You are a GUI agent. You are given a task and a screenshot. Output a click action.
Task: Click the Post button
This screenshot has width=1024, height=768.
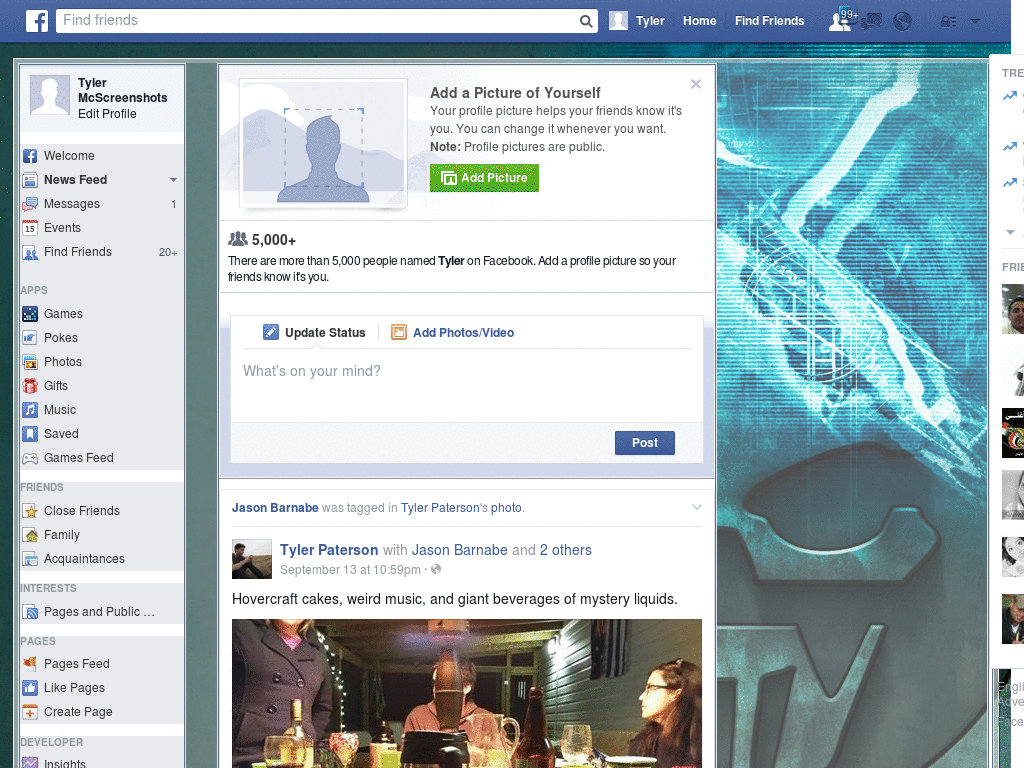(x=645, y=443)
